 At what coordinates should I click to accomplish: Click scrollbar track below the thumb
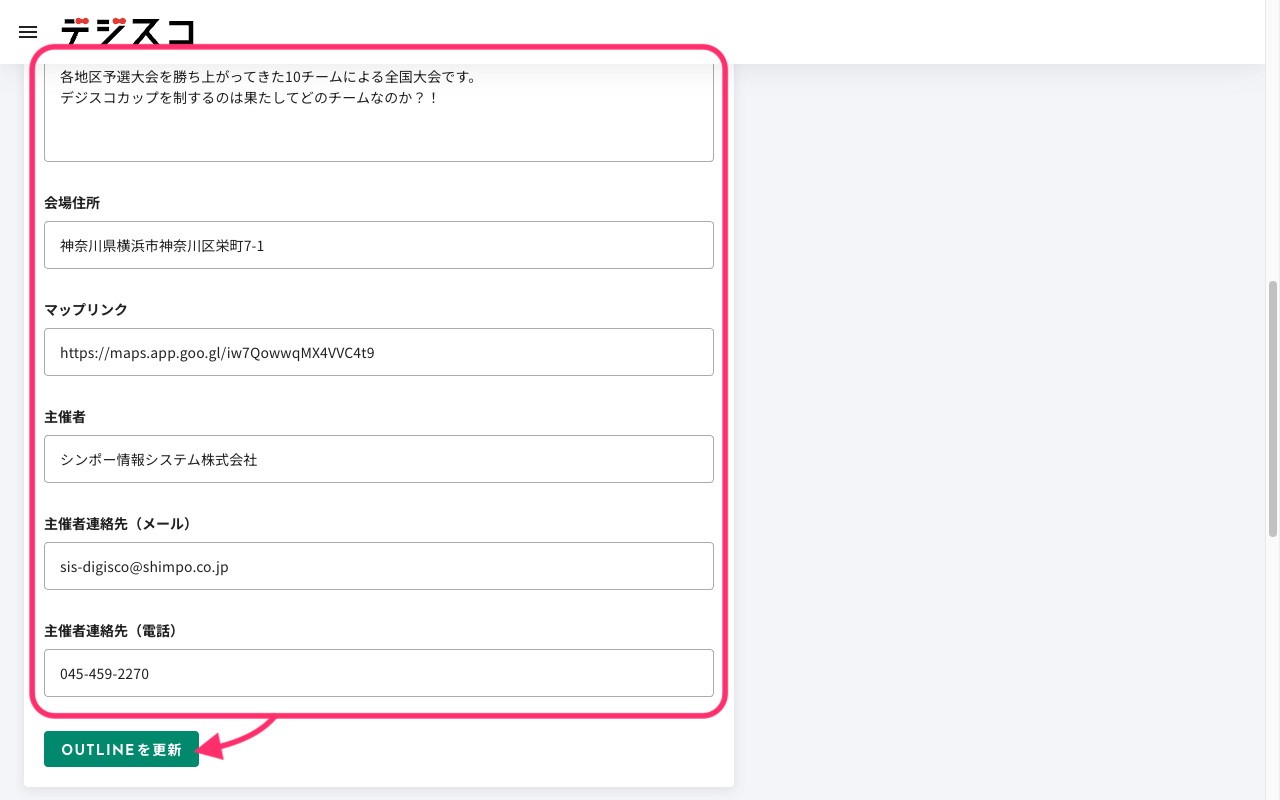1272,670
